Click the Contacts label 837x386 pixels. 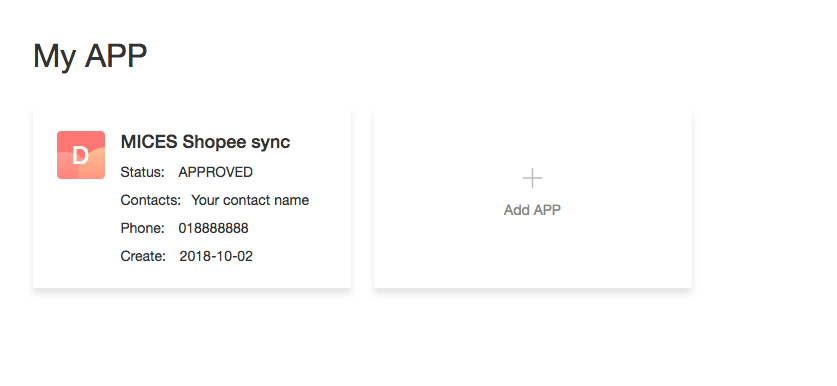(151, 200)
